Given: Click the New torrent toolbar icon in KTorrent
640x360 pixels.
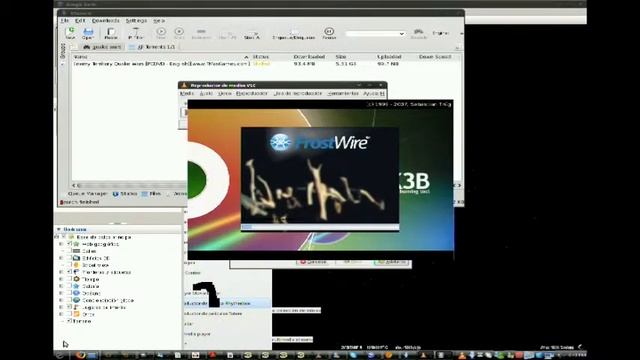Looking at the screenshot, I should [x=70, y=33].
